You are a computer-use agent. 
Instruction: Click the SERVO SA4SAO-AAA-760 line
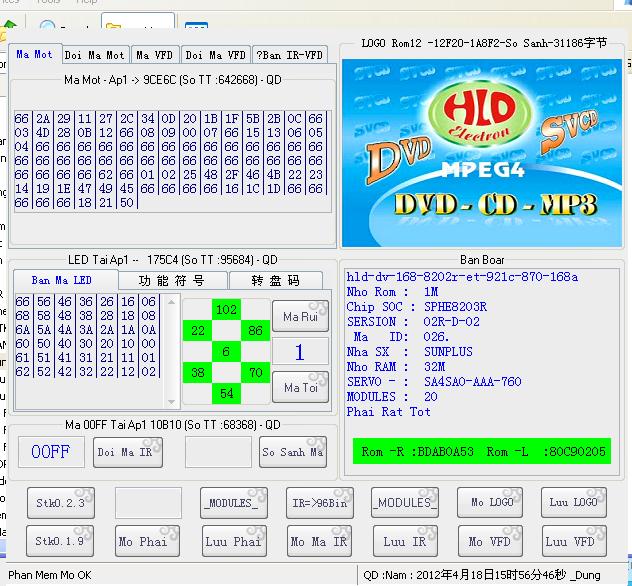click(x=434, y=382)
